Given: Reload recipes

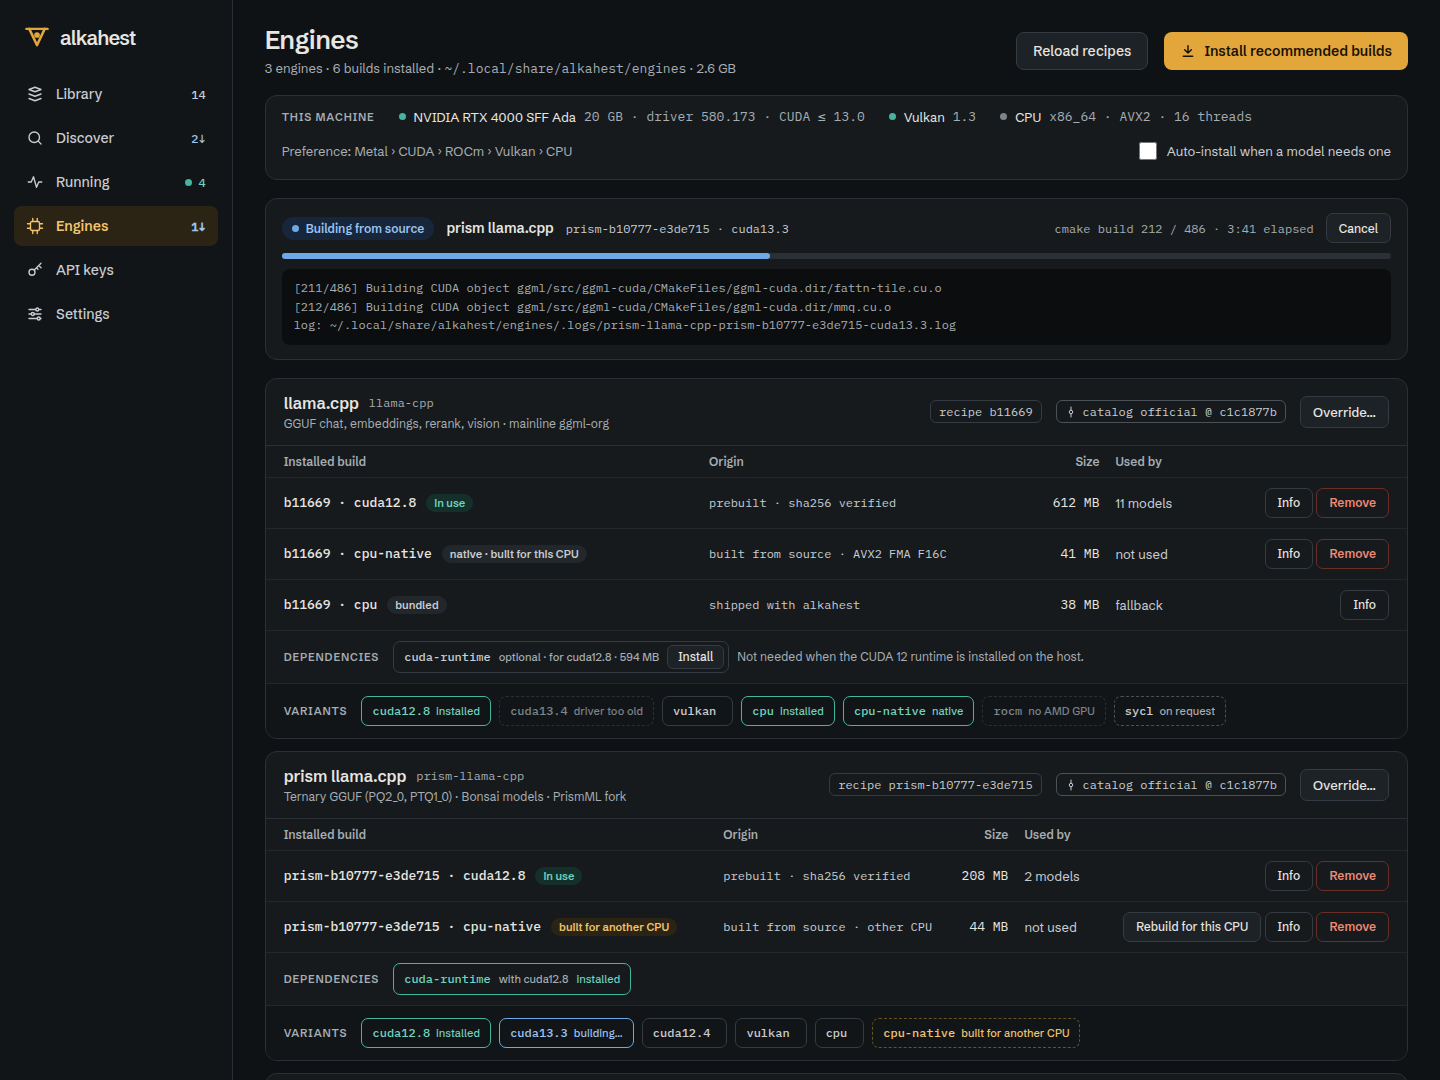Looking at the screenshot, I should 1082,51.
